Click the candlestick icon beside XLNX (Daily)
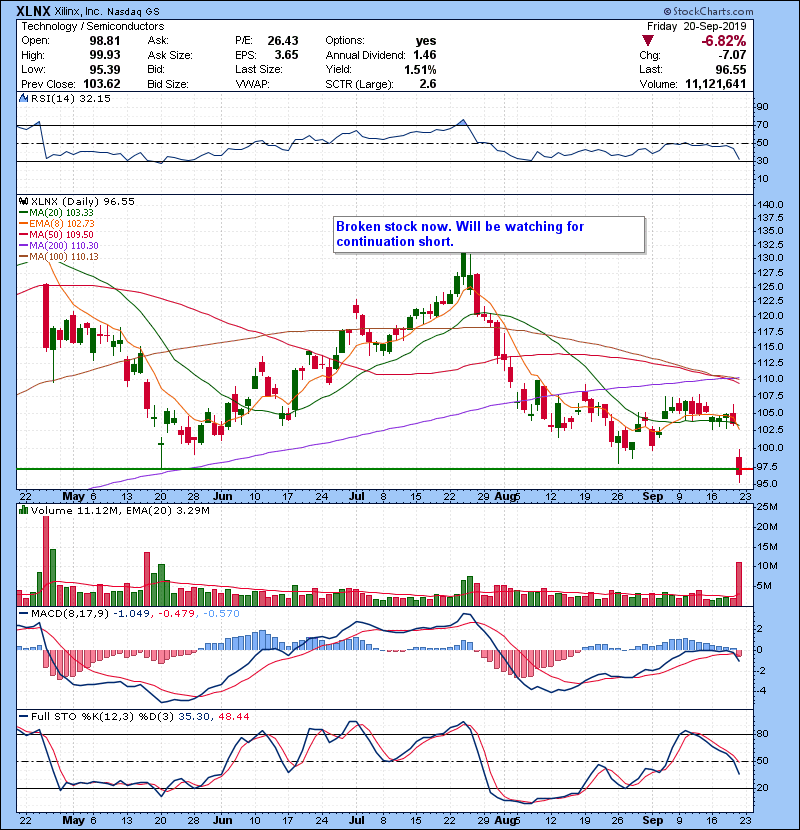The image size is (800, 830). pyautogui.click(x=23, y=201)
